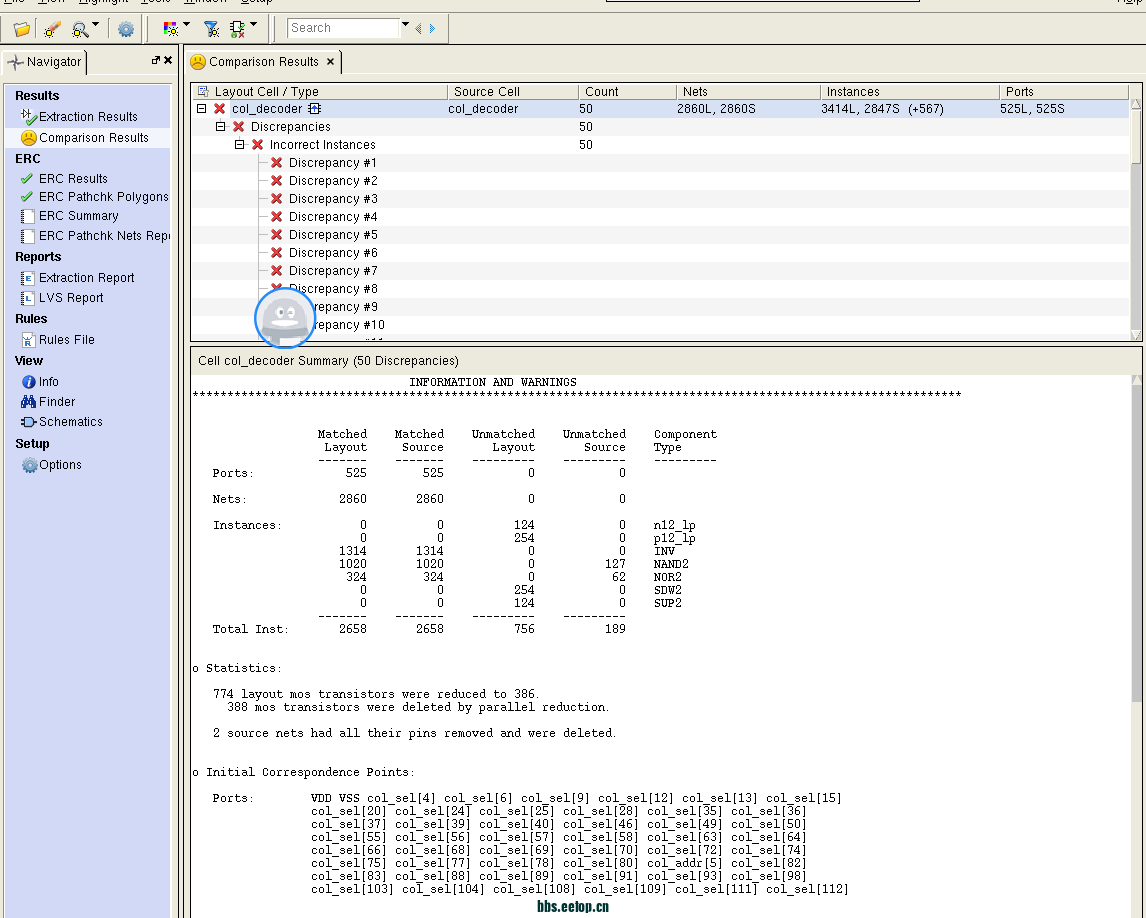Open the highlight color dropdown arrow
Screen dimensions: 1146x918
click(186, 25)
